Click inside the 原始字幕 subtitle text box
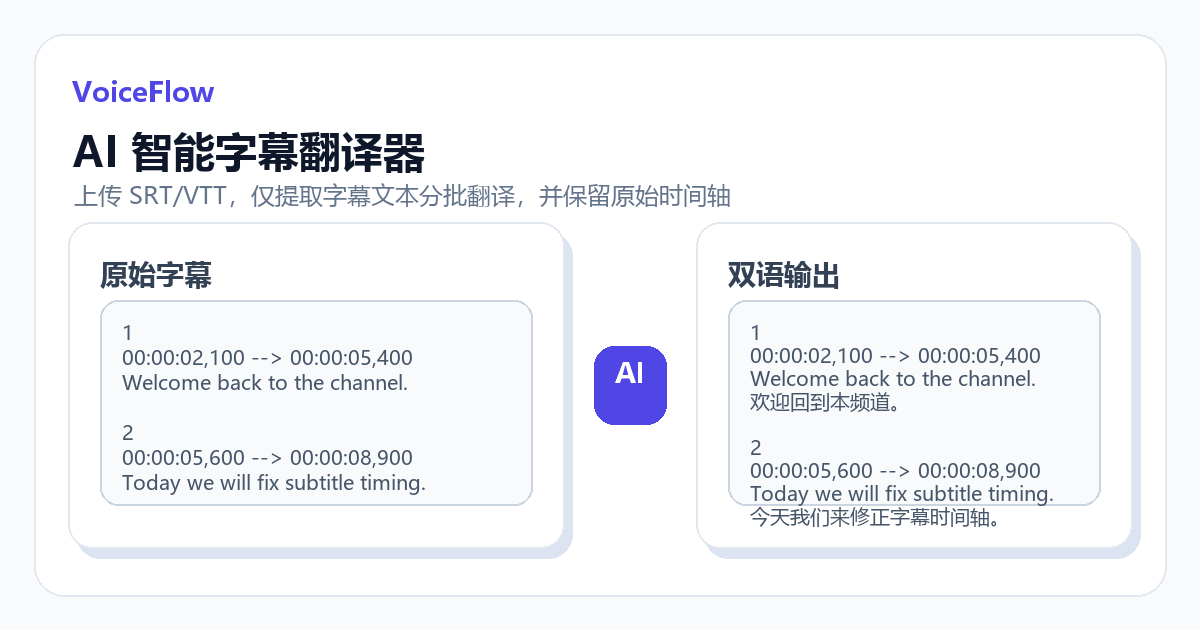The height and width of the screenshot is (630, 1200). pos(316,403)
